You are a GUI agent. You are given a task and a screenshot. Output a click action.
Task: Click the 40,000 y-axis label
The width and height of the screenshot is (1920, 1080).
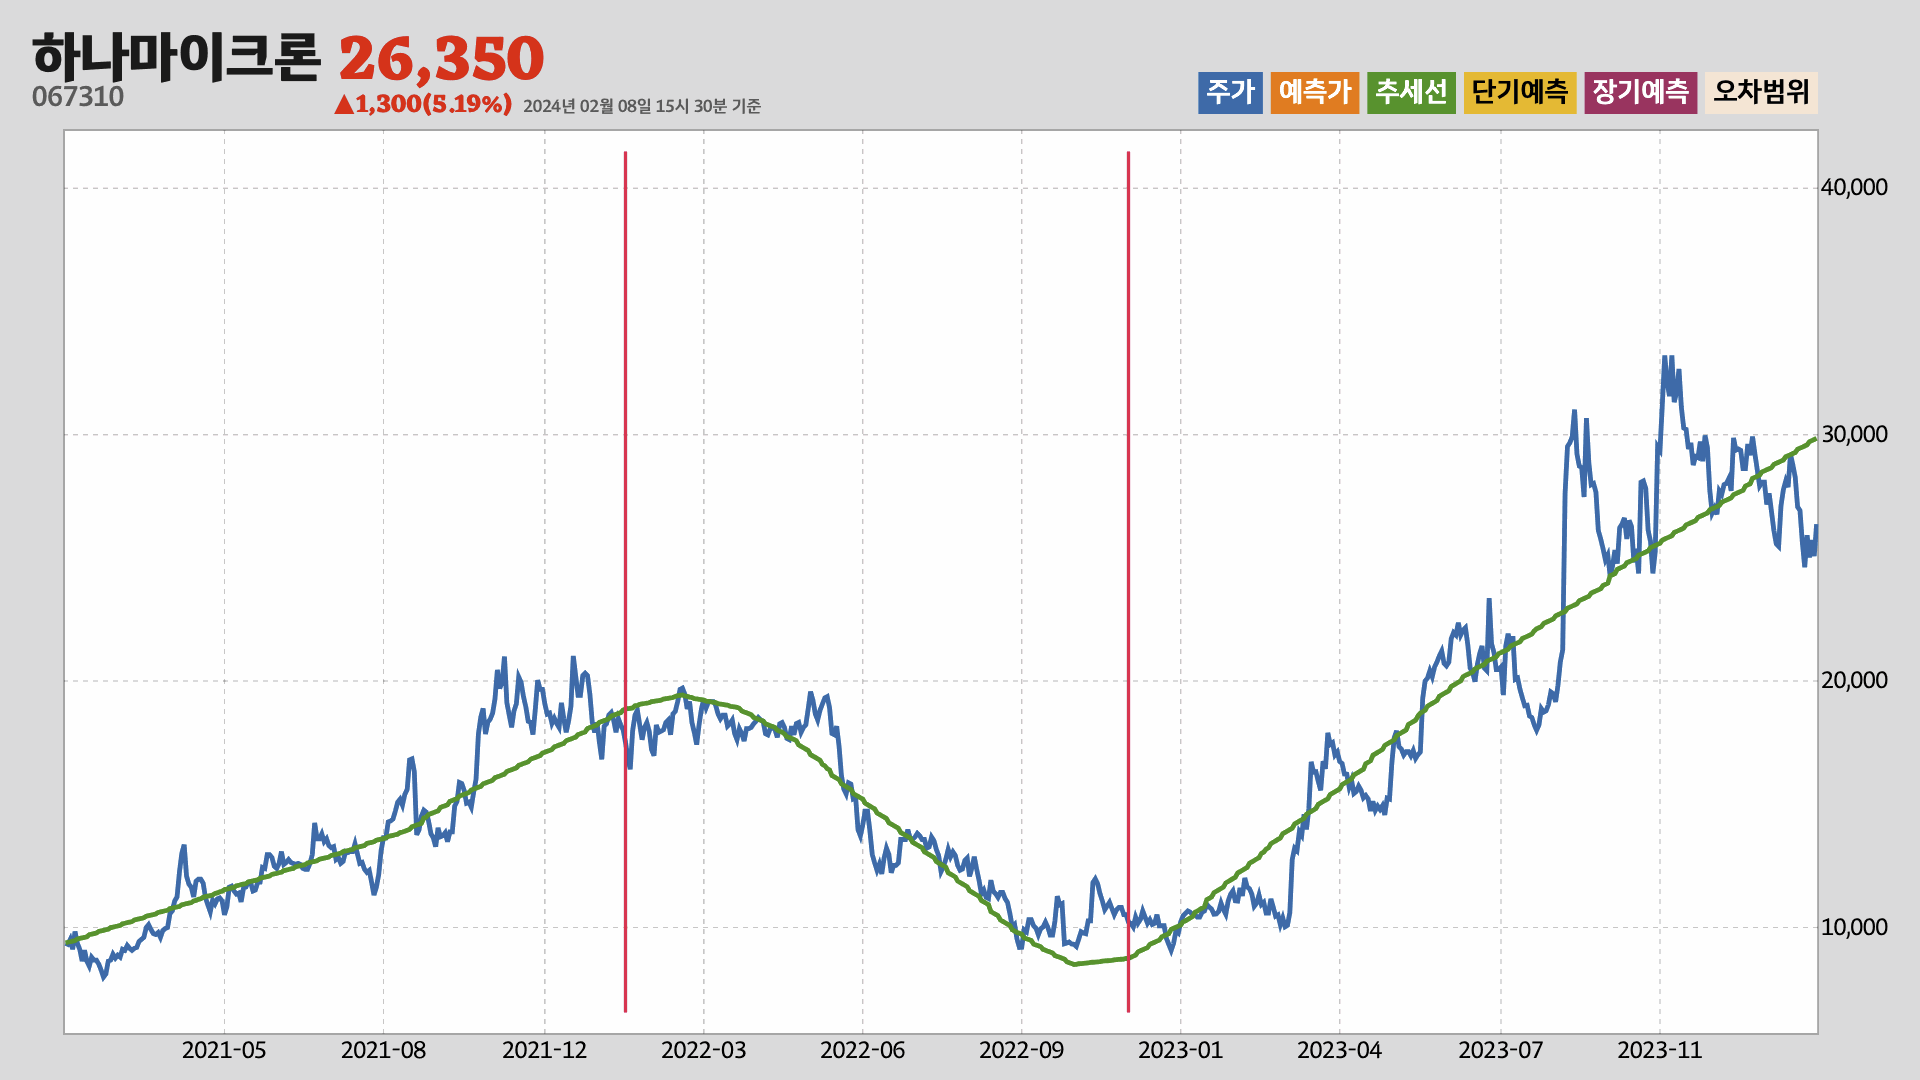[1854, 187]
